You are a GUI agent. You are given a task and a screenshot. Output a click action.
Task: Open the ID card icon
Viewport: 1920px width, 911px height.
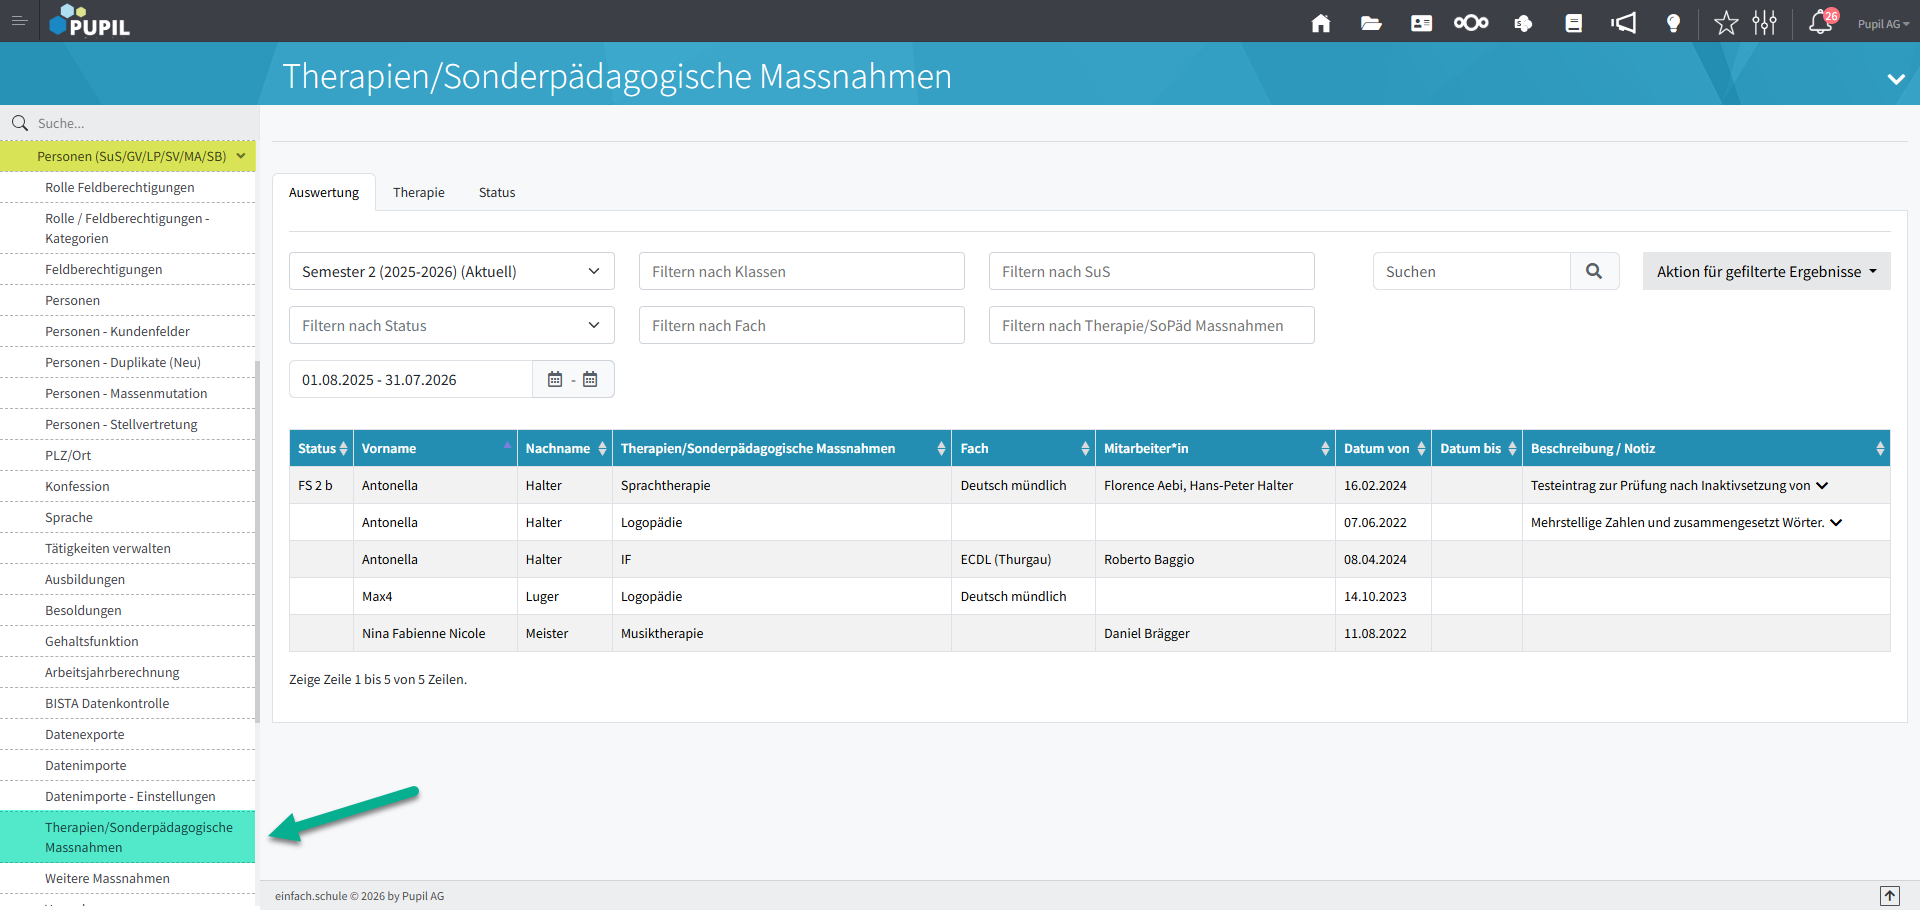pos(1421,23)
